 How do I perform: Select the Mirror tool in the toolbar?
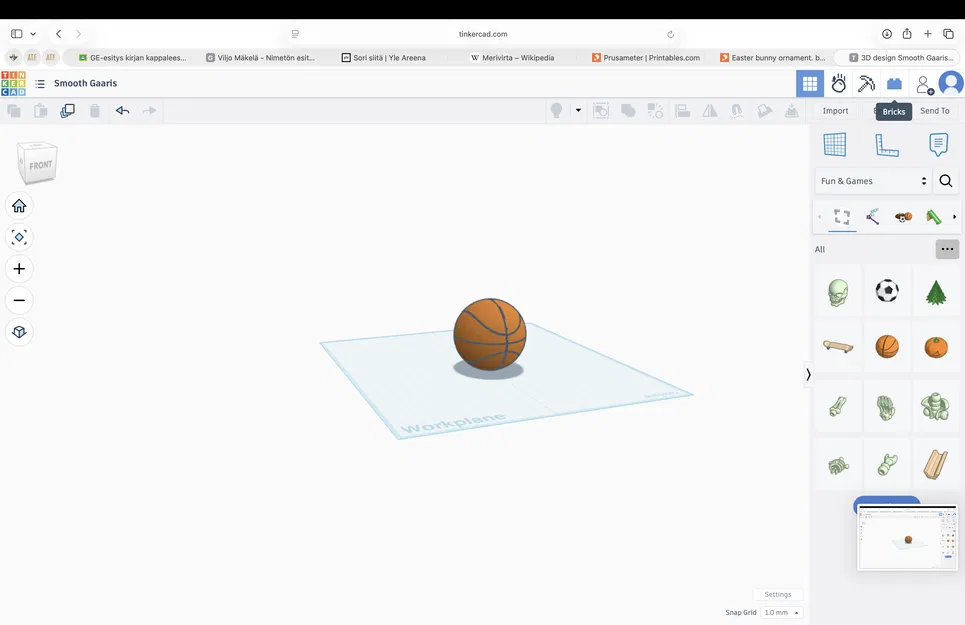click(x=709, y=110)
